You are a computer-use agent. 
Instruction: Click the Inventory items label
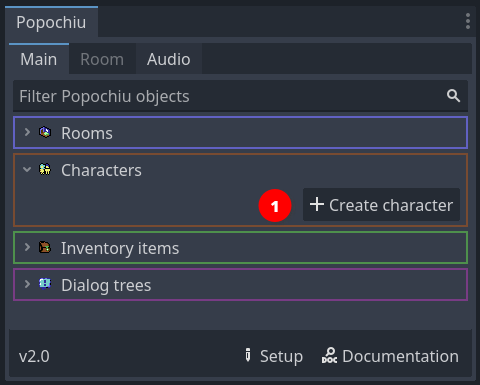click(120, 248)
